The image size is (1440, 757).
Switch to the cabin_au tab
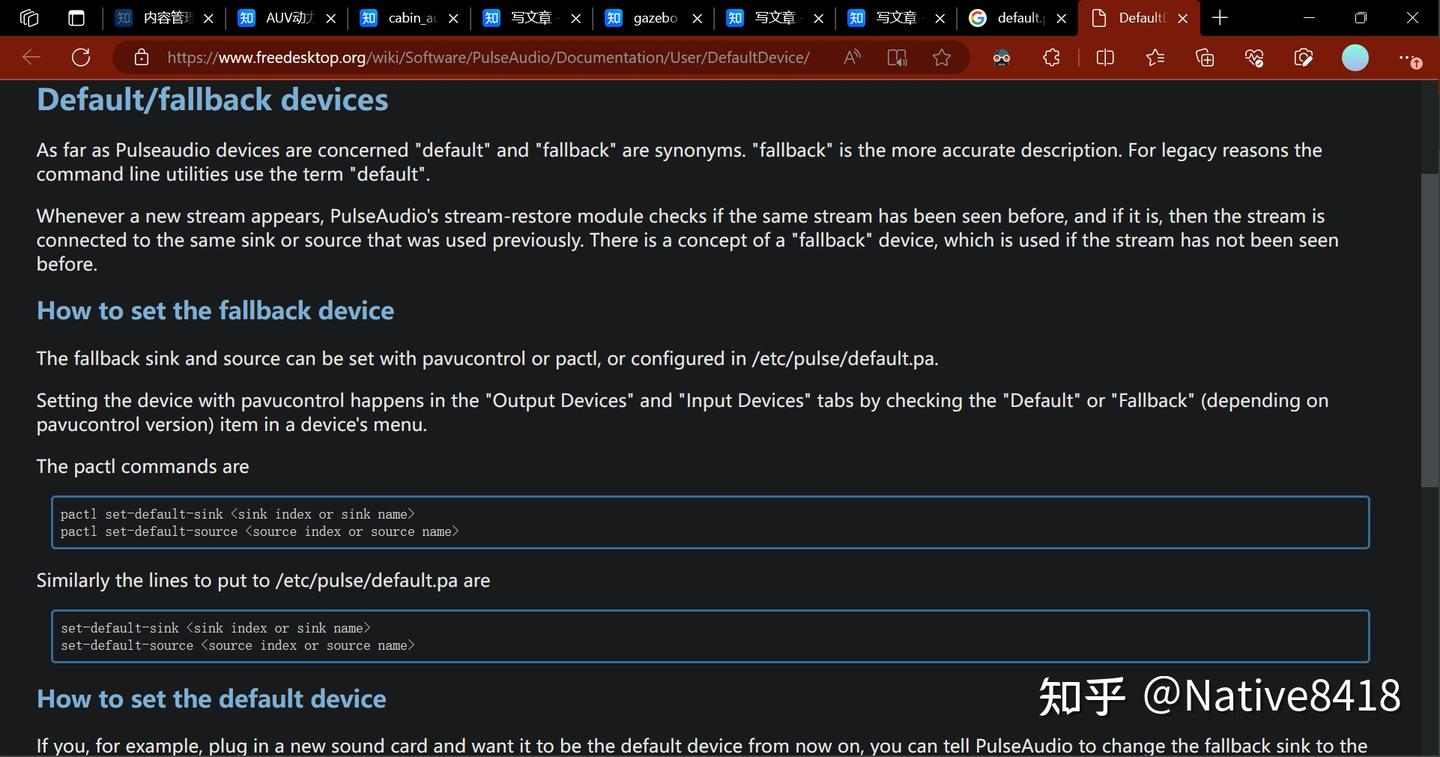(x=411, y=18)
